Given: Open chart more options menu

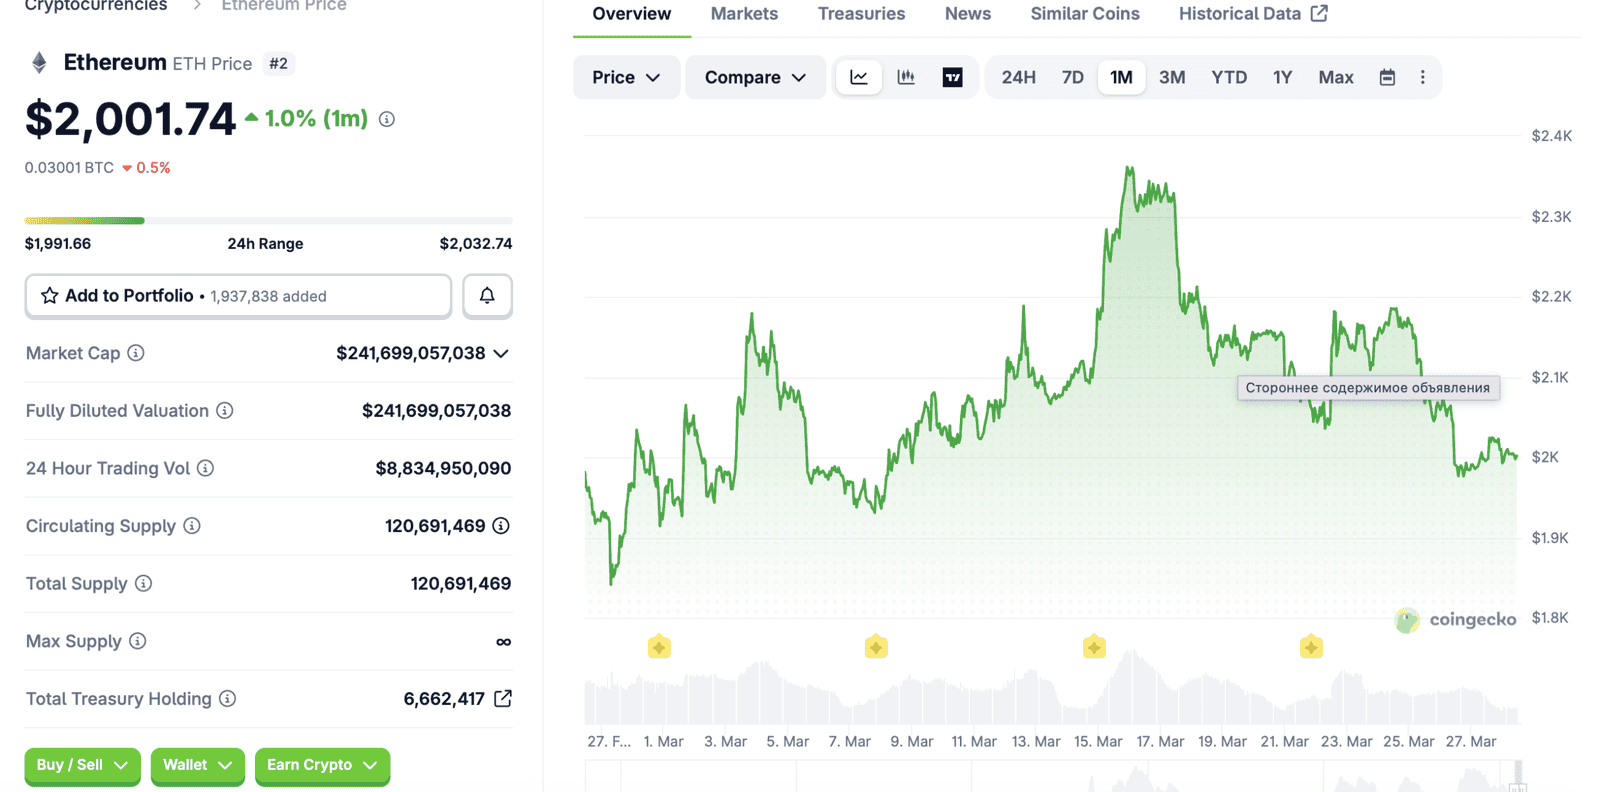Looking at the screenshot, I should point(1422,77).
